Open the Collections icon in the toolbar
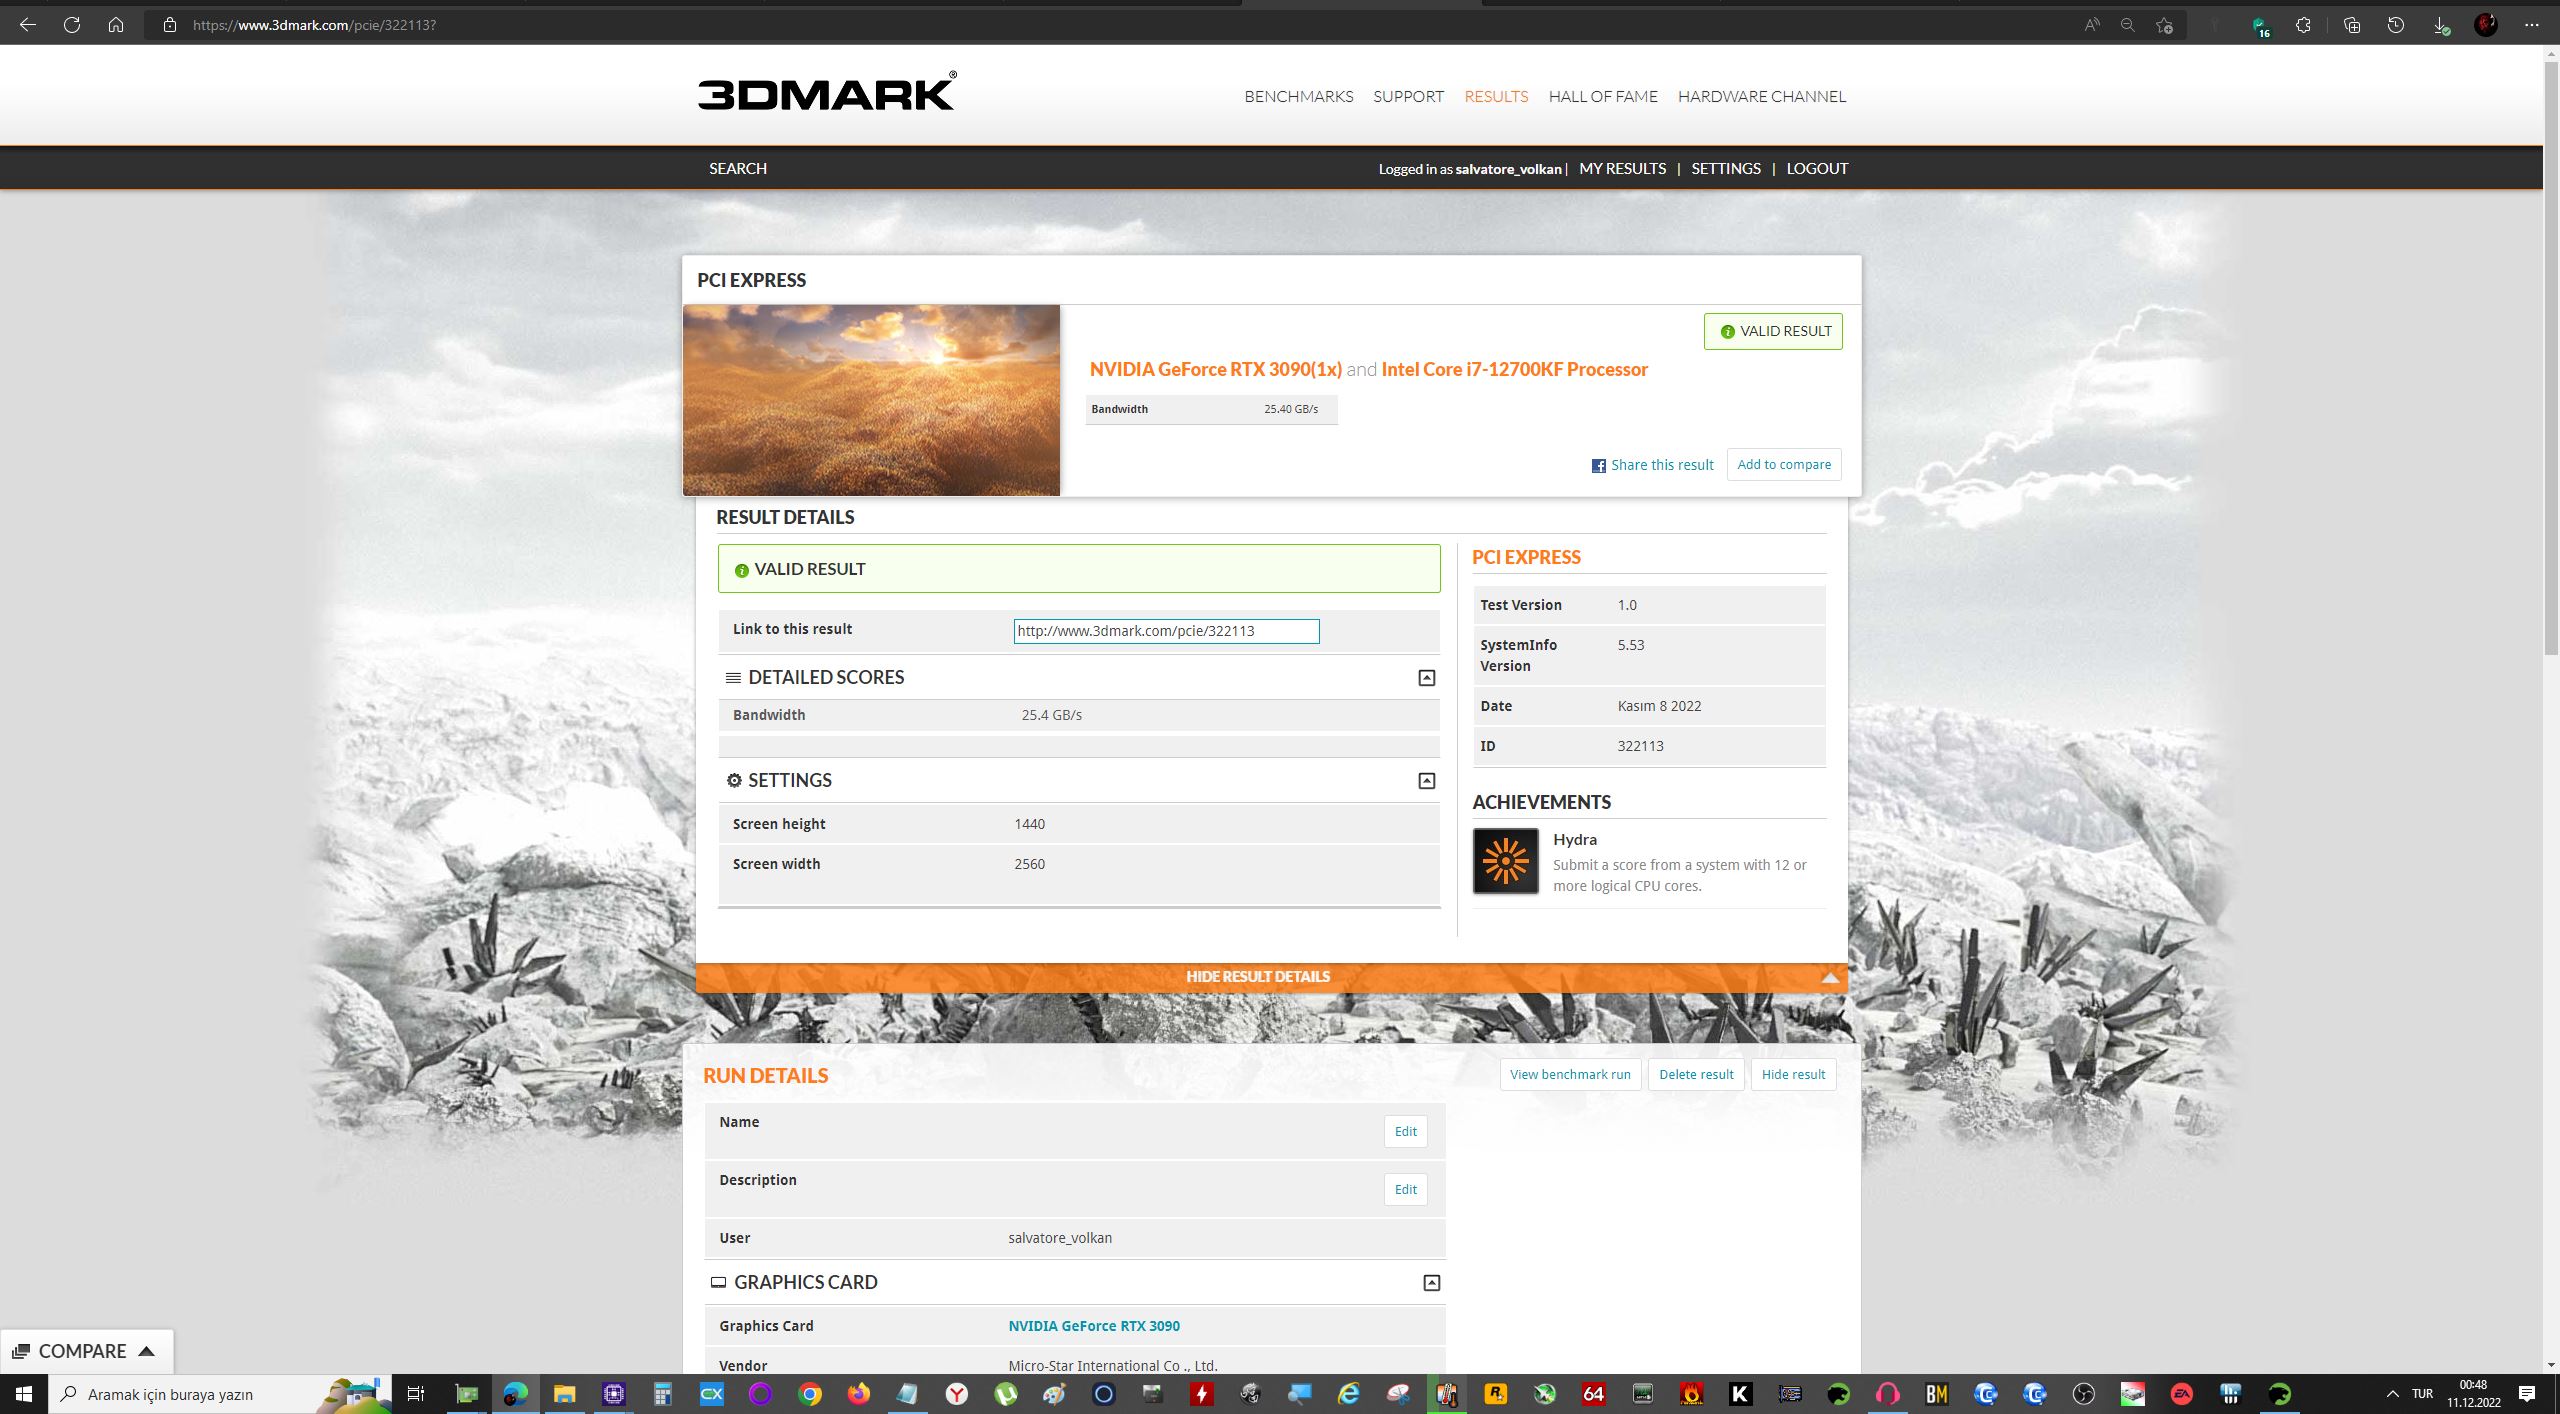2560x1414 pixels. click(2352, 25)
